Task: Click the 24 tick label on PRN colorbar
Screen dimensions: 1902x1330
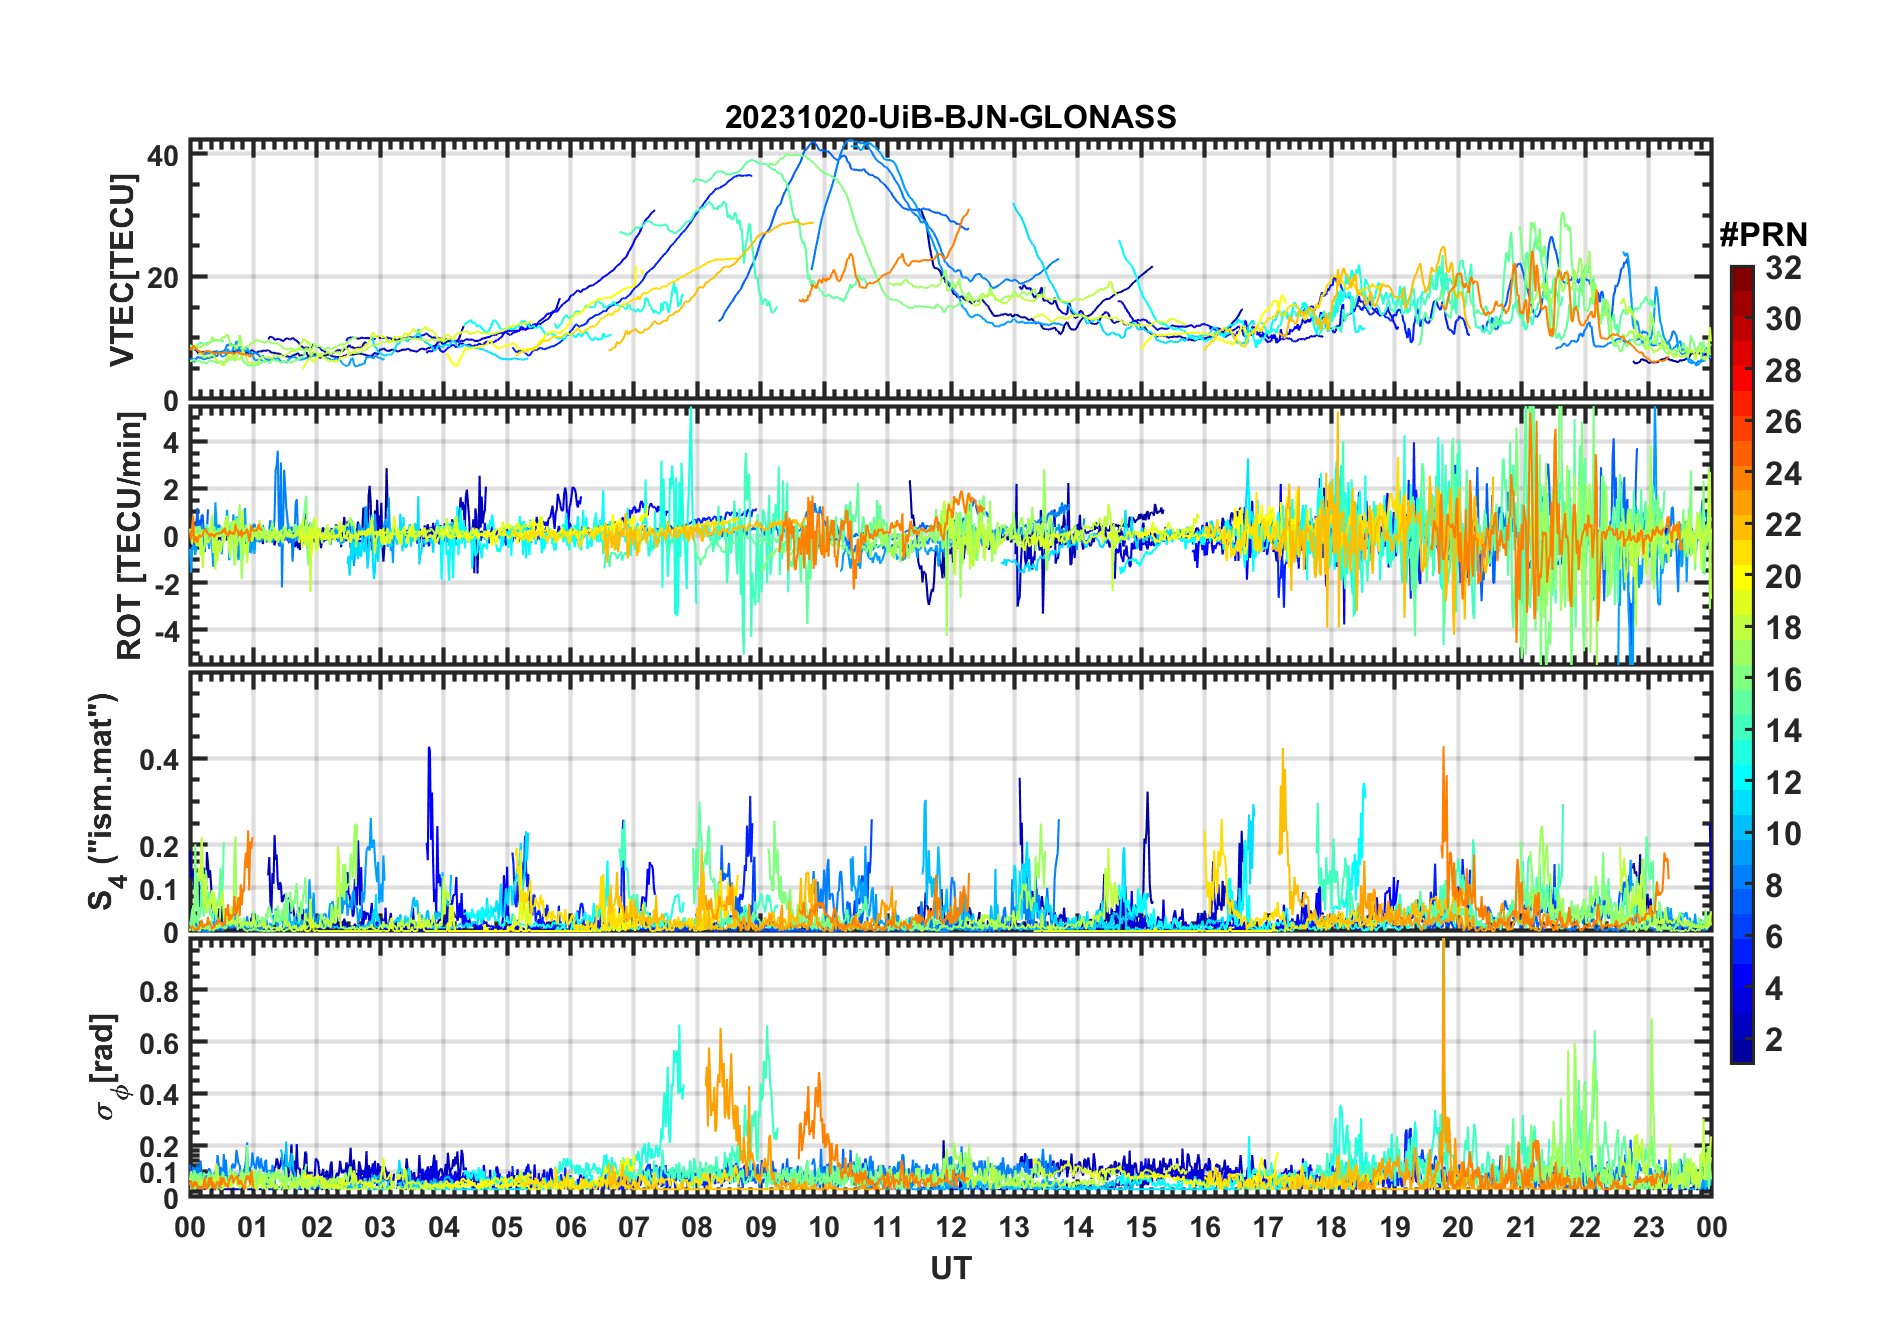Action: (1783, 474)
